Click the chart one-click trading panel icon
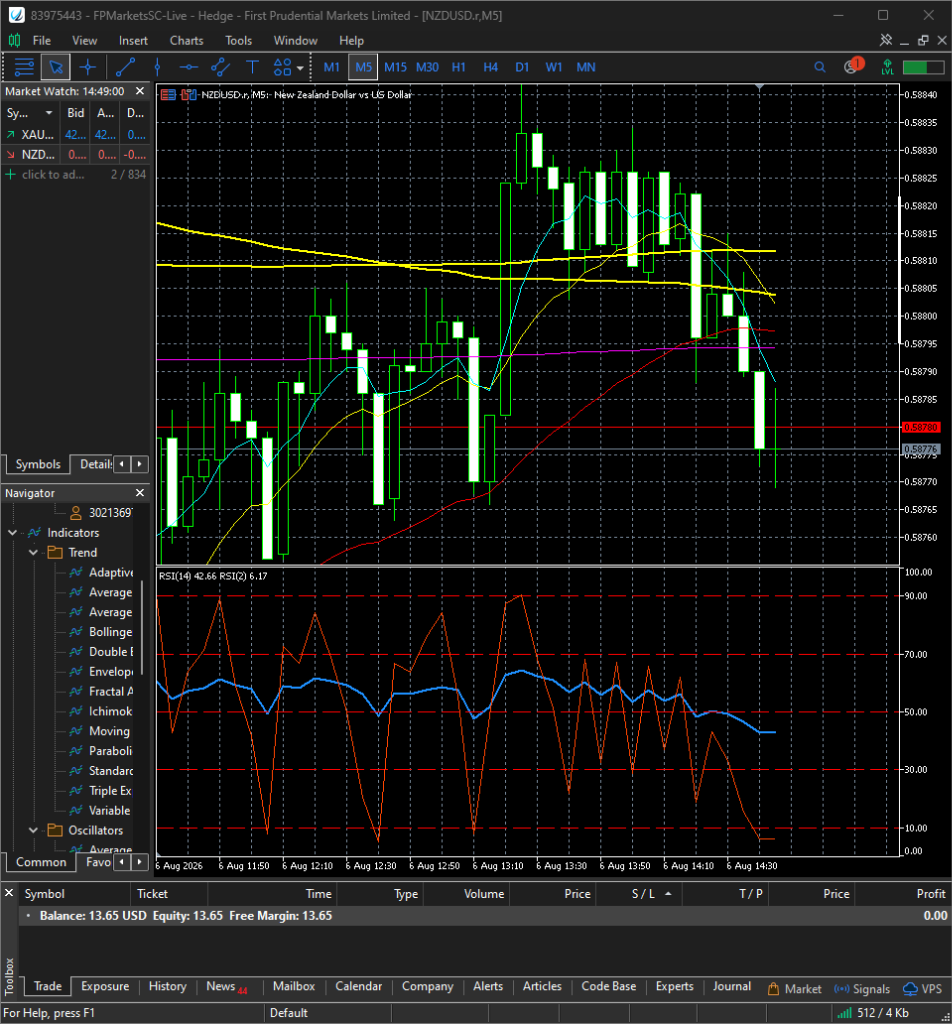 coord(168,95)
